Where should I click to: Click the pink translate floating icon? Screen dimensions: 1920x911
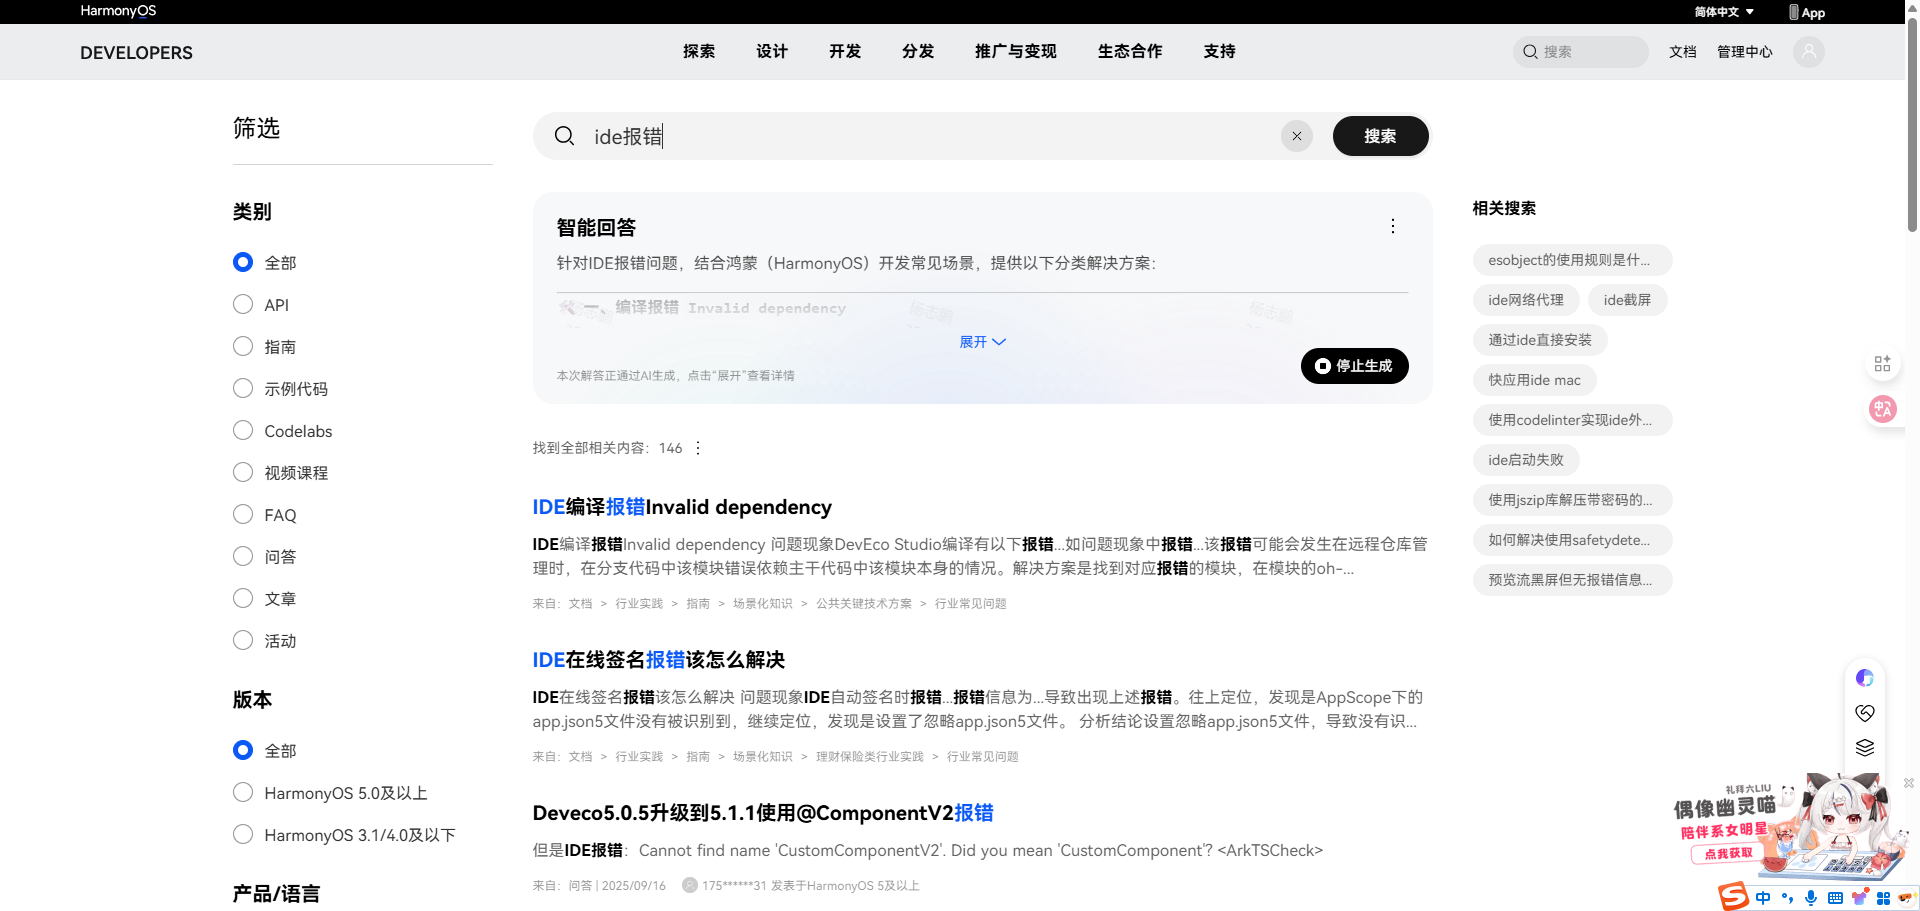[1882, 409]
